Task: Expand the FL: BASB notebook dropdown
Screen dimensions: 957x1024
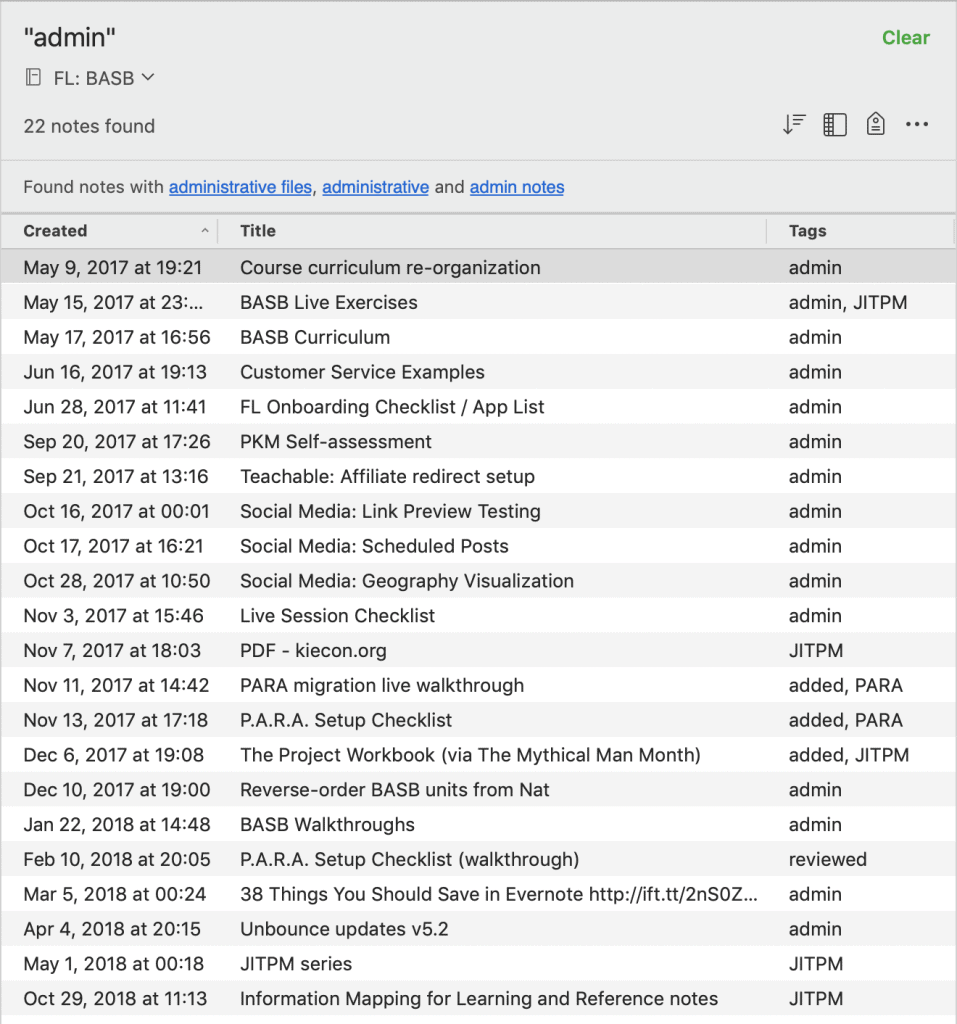Action: coord(148,78)
